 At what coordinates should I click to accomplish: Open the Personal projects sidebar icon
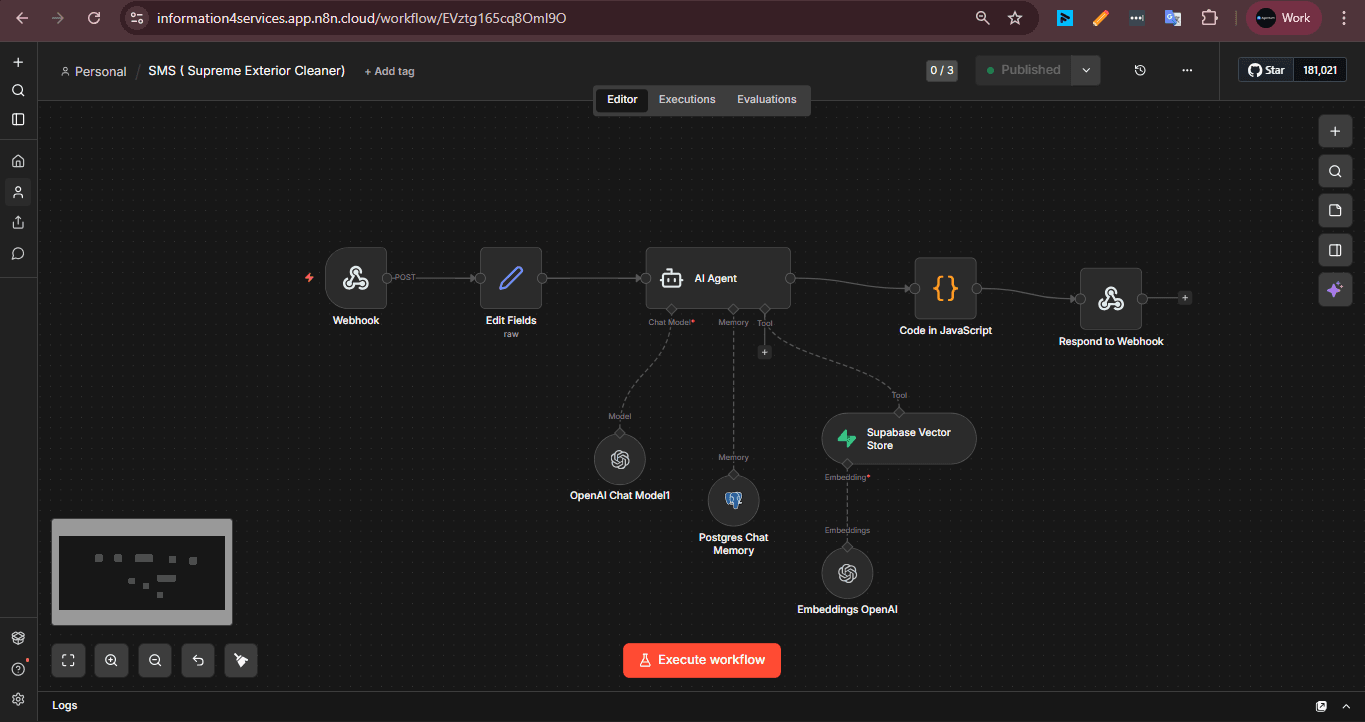[18, 192]
